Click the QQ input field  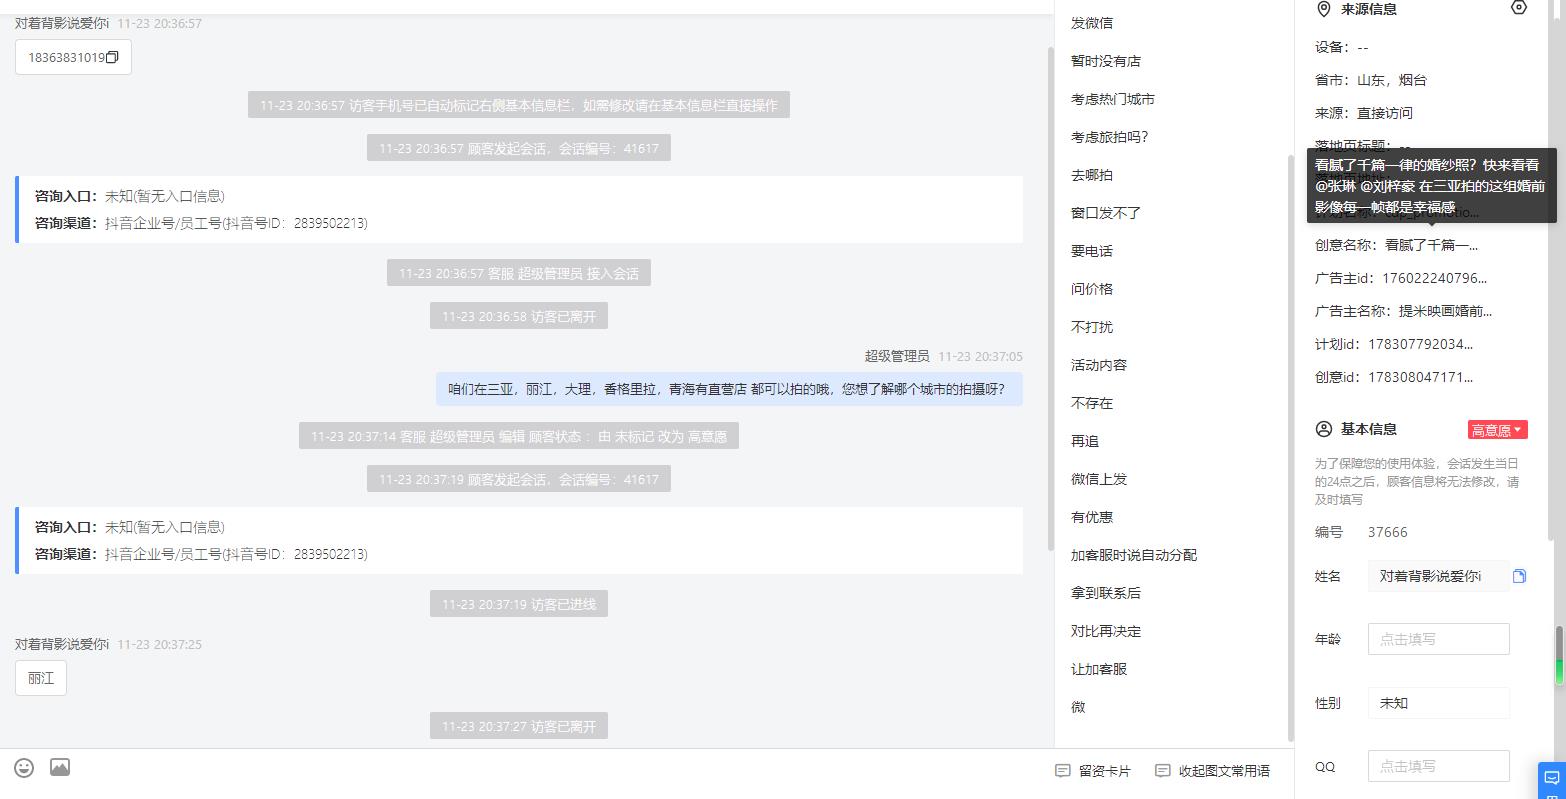click(x=1438, y=766)
